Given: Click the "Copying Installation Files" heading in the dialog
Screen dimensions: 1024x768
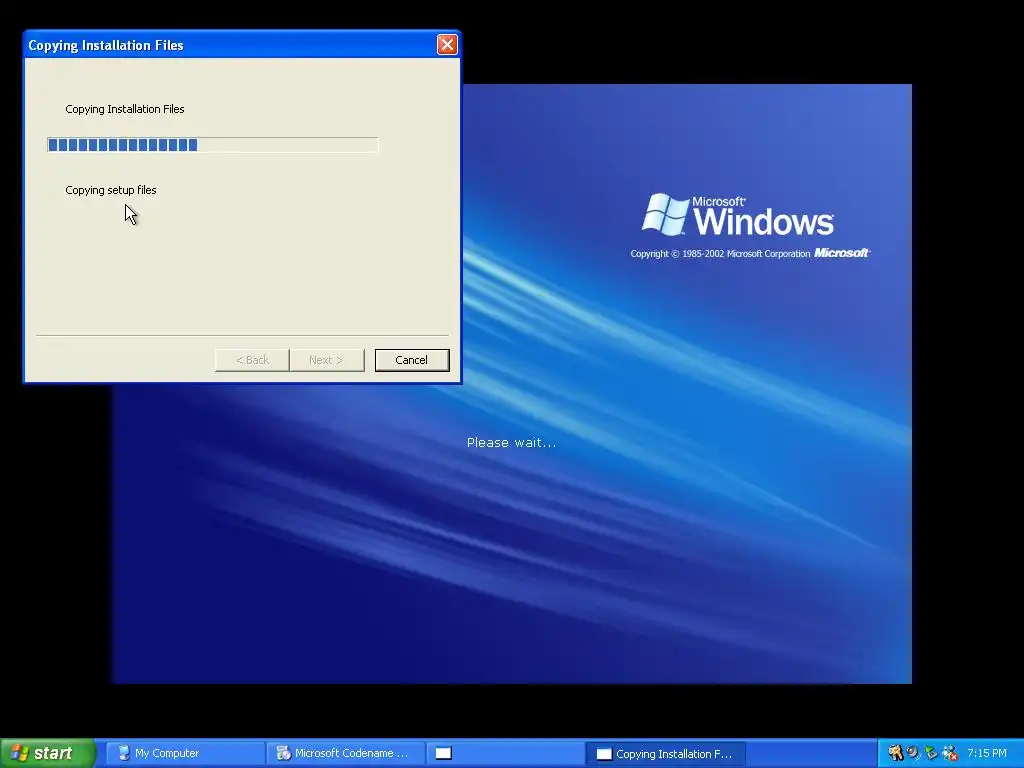Looking at the screenshot, I should tap(125, 109).
